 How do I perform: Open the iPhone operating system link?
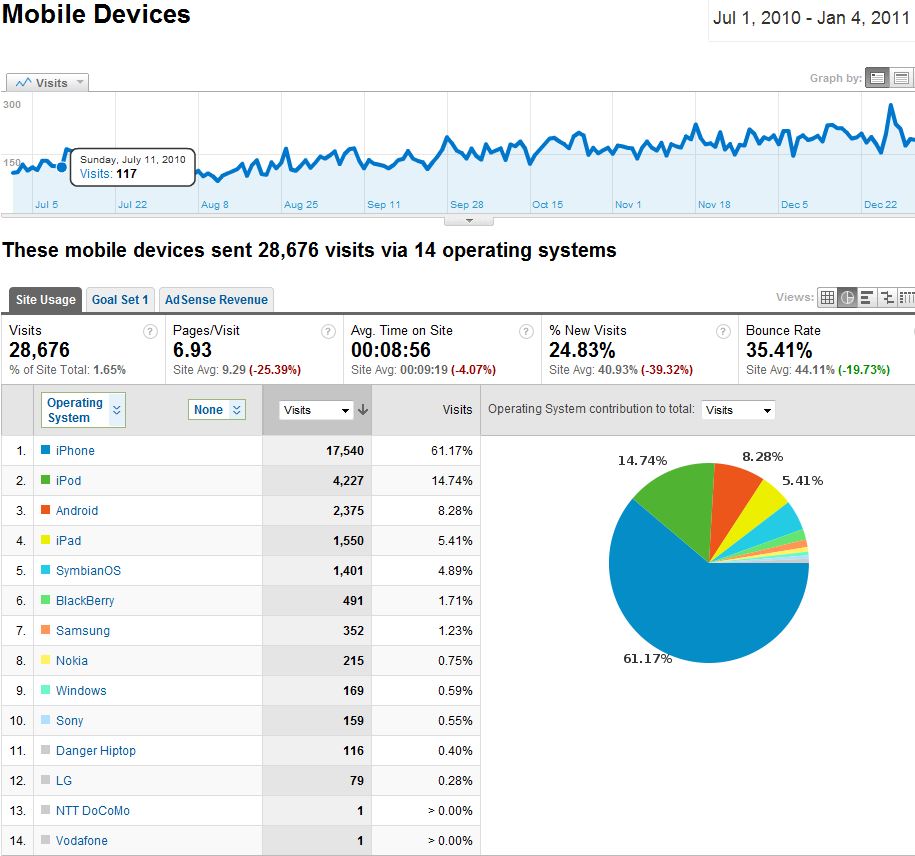75,451
